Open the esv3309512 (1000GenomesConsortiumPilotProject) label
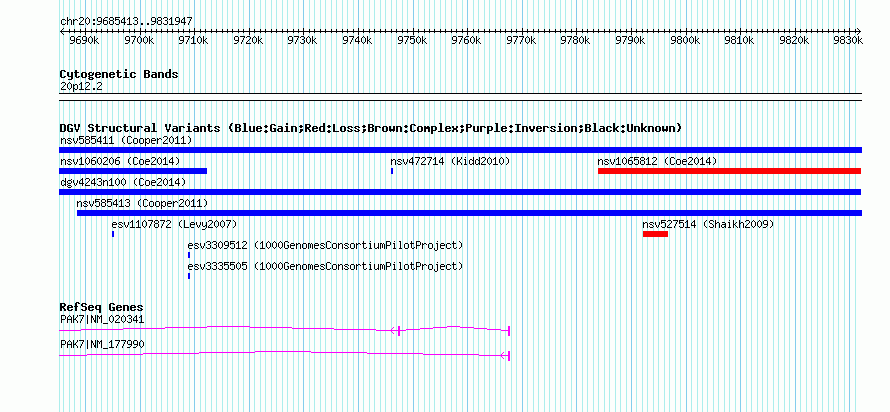Screen dimensions: 890x412 click(x=326, y=245)
